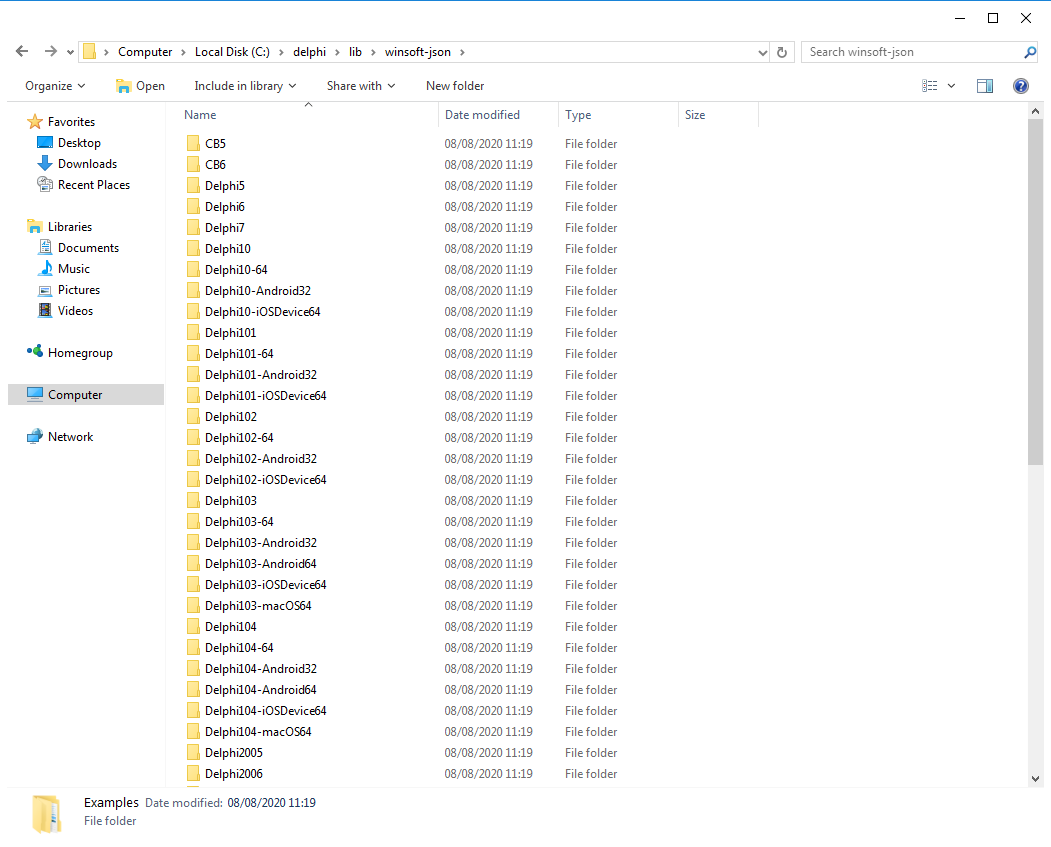Image resolution: width=1051 pixels, height=847 pixels.
Task: Open recent locations dropdown beside Forward arrow
Action: tap(70, 52)
